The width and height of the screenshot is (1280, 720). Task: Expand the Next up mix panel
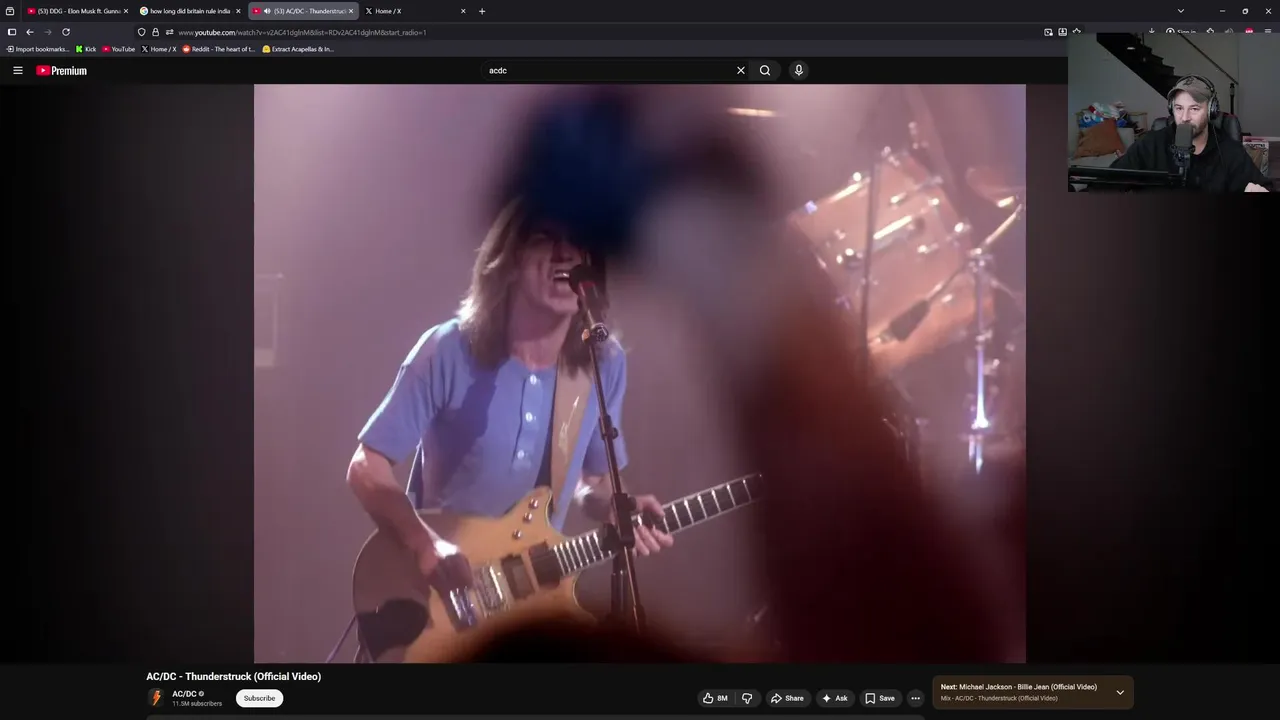pos(1120,692)
